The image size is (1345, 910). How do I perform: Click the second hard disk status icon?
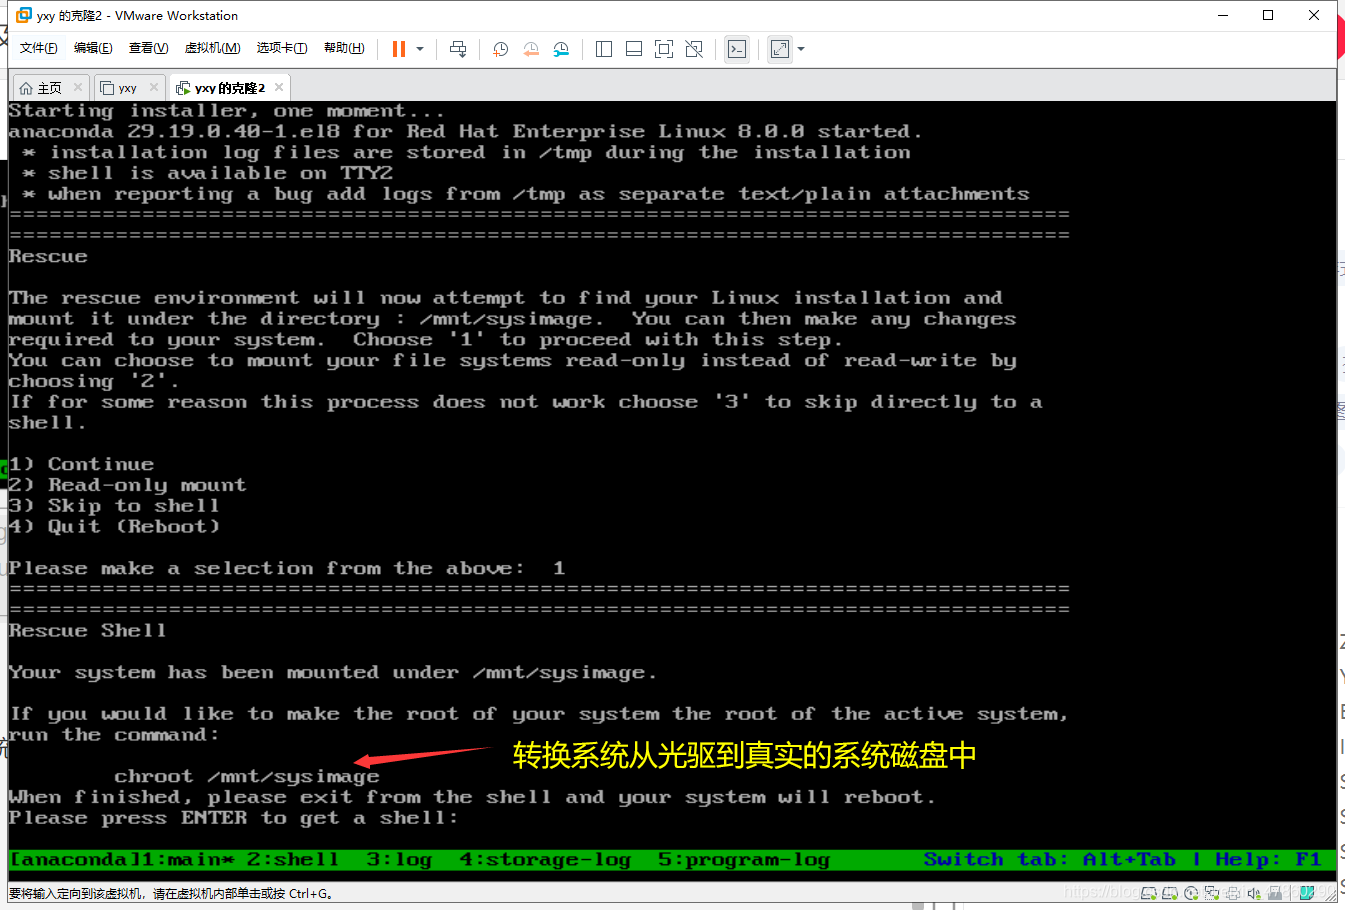[1170, 892]
